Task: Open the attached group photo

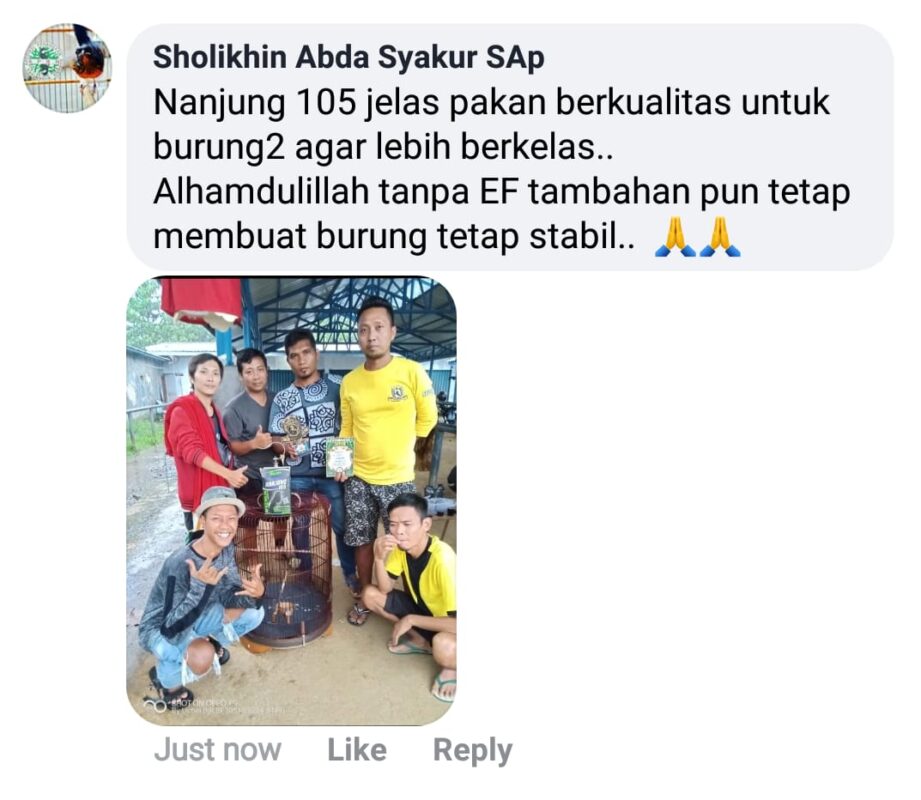Action: point(291,501)
